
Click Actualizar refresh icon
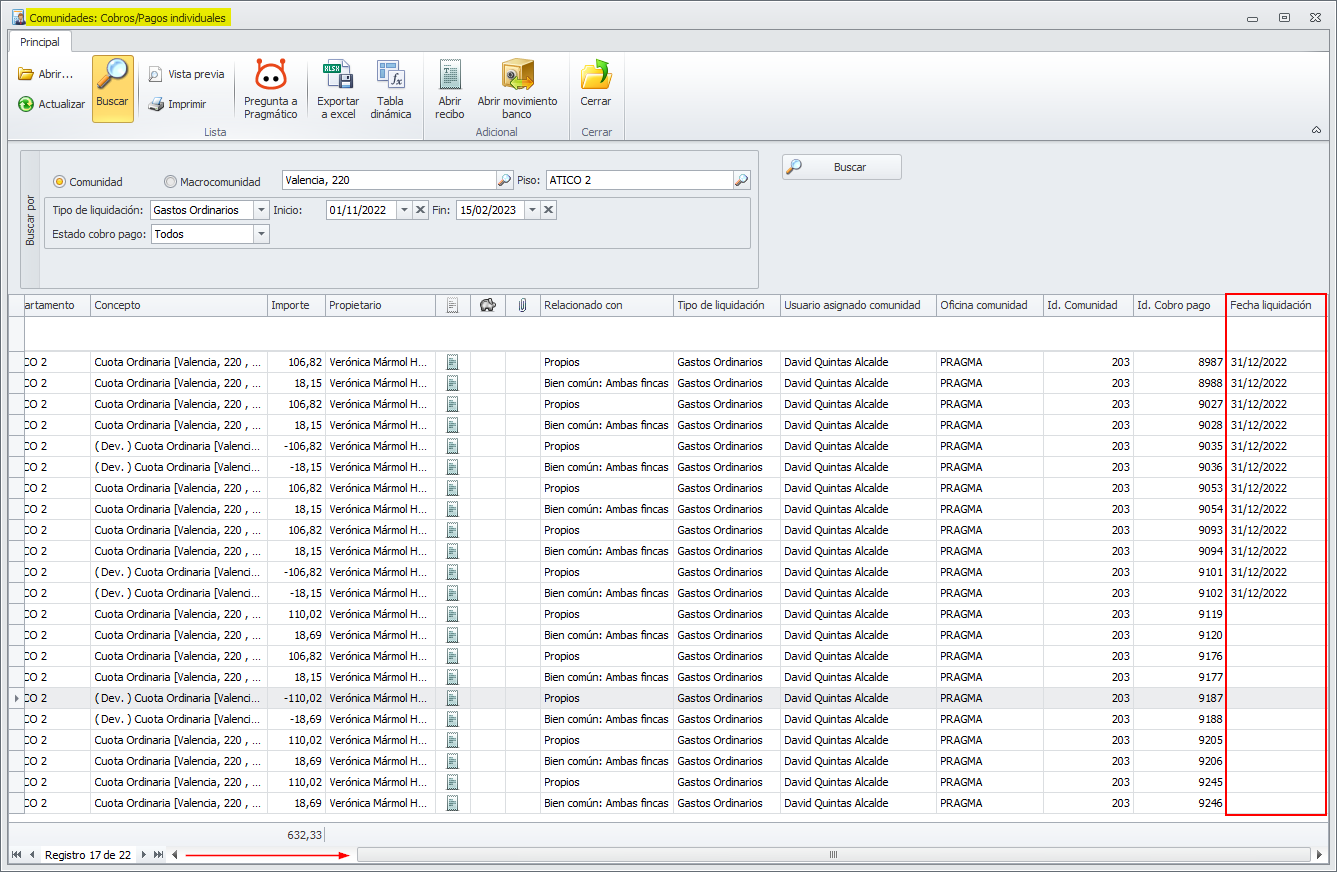point(26,104)
